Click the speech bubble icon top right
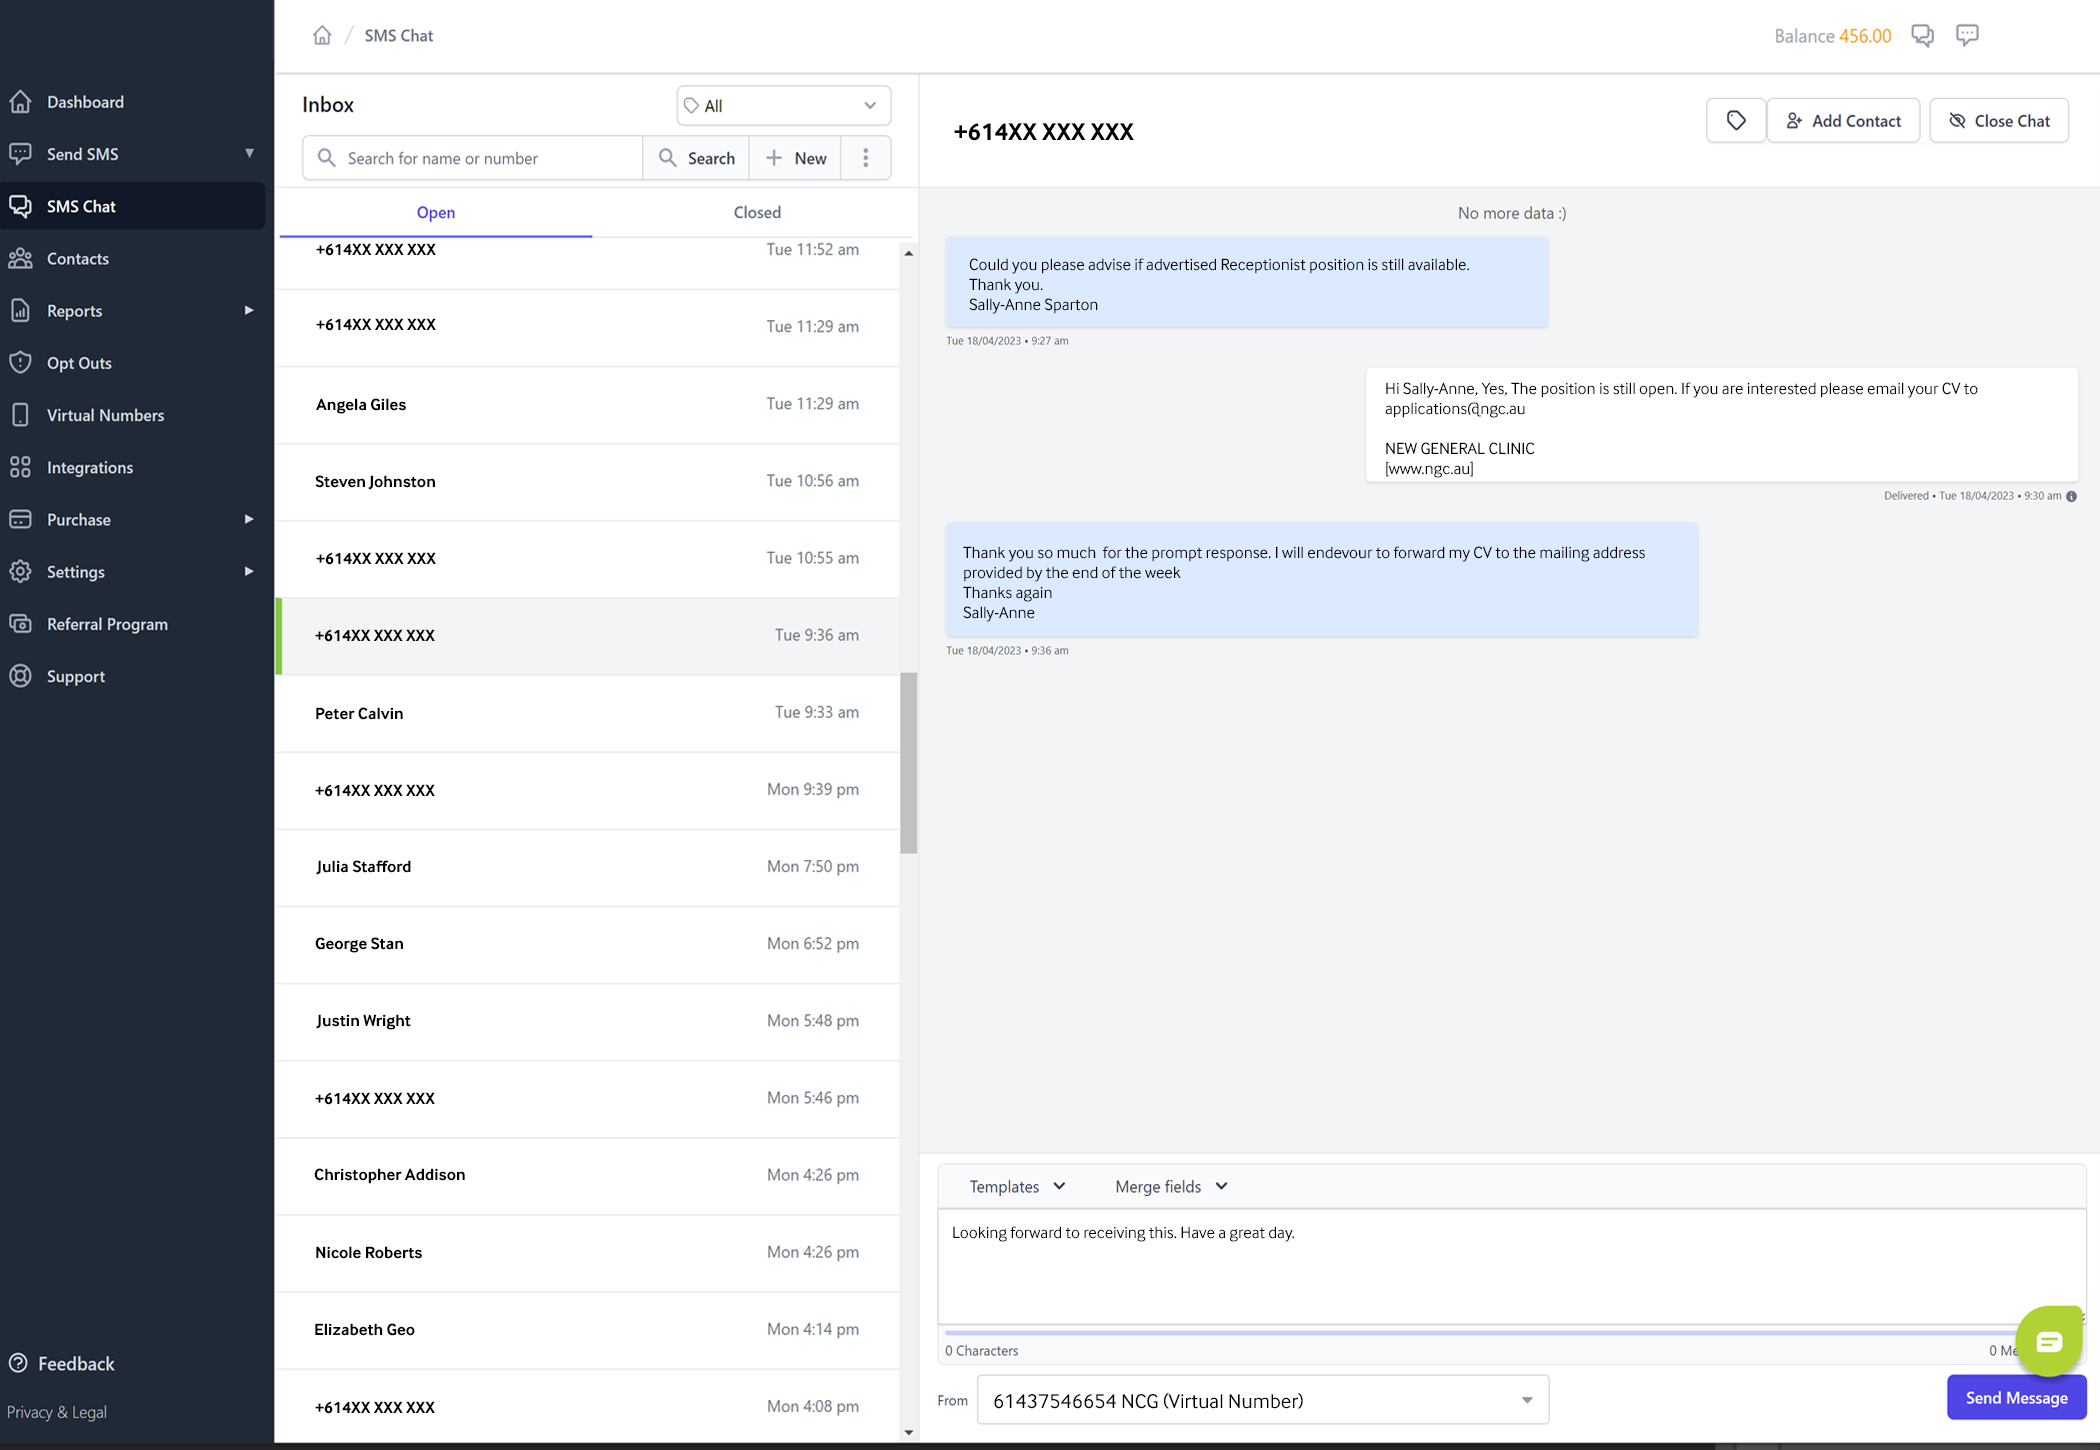Viewport: 2100px width, 1450px height. pyautogui.click(x=1967, y=36)
